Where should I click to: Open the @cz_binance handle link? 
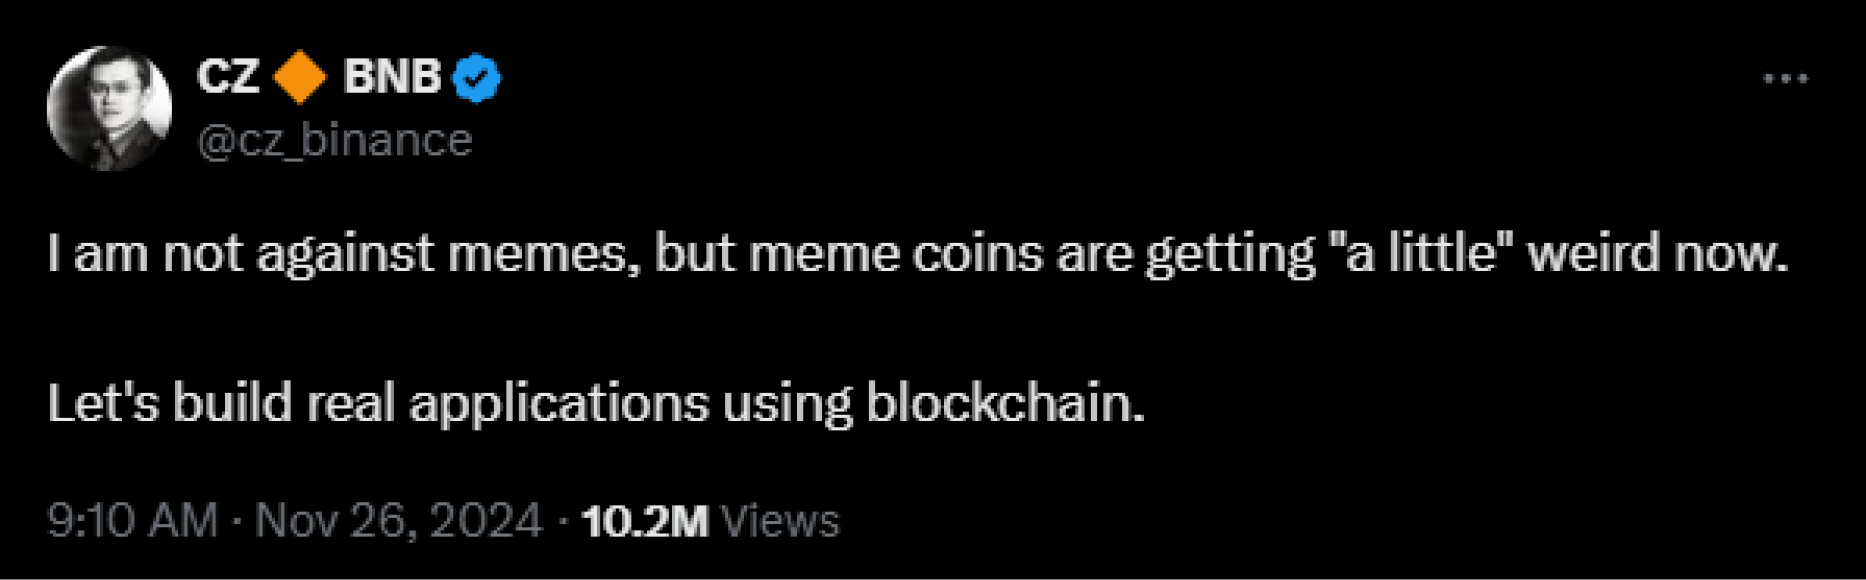[x=335, y=140]
